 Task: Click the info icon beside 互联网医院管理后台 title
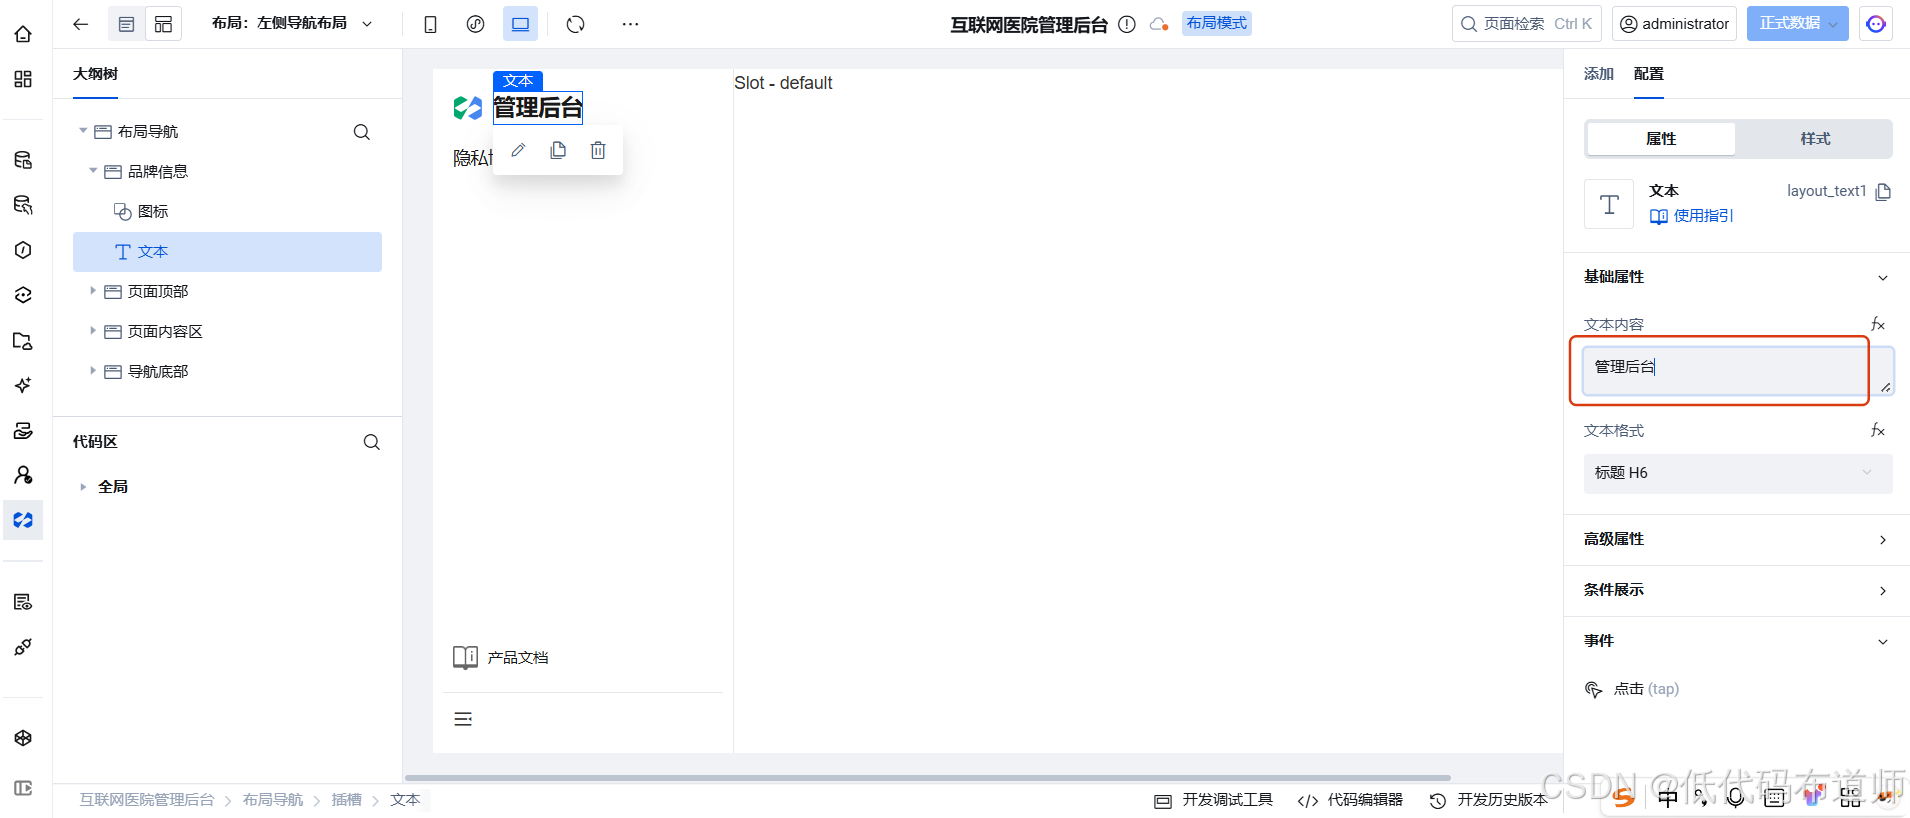pos(1127,24)
